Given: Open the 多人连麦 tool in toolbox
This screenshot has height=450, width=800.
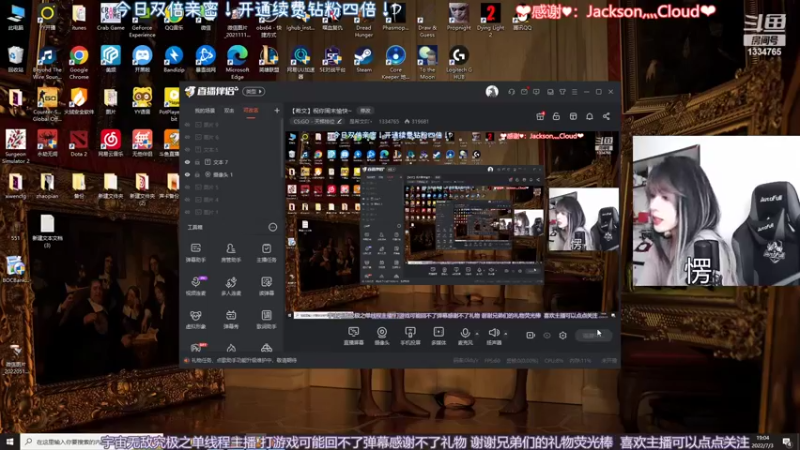Looking at the screenshot, I should 231,286.
